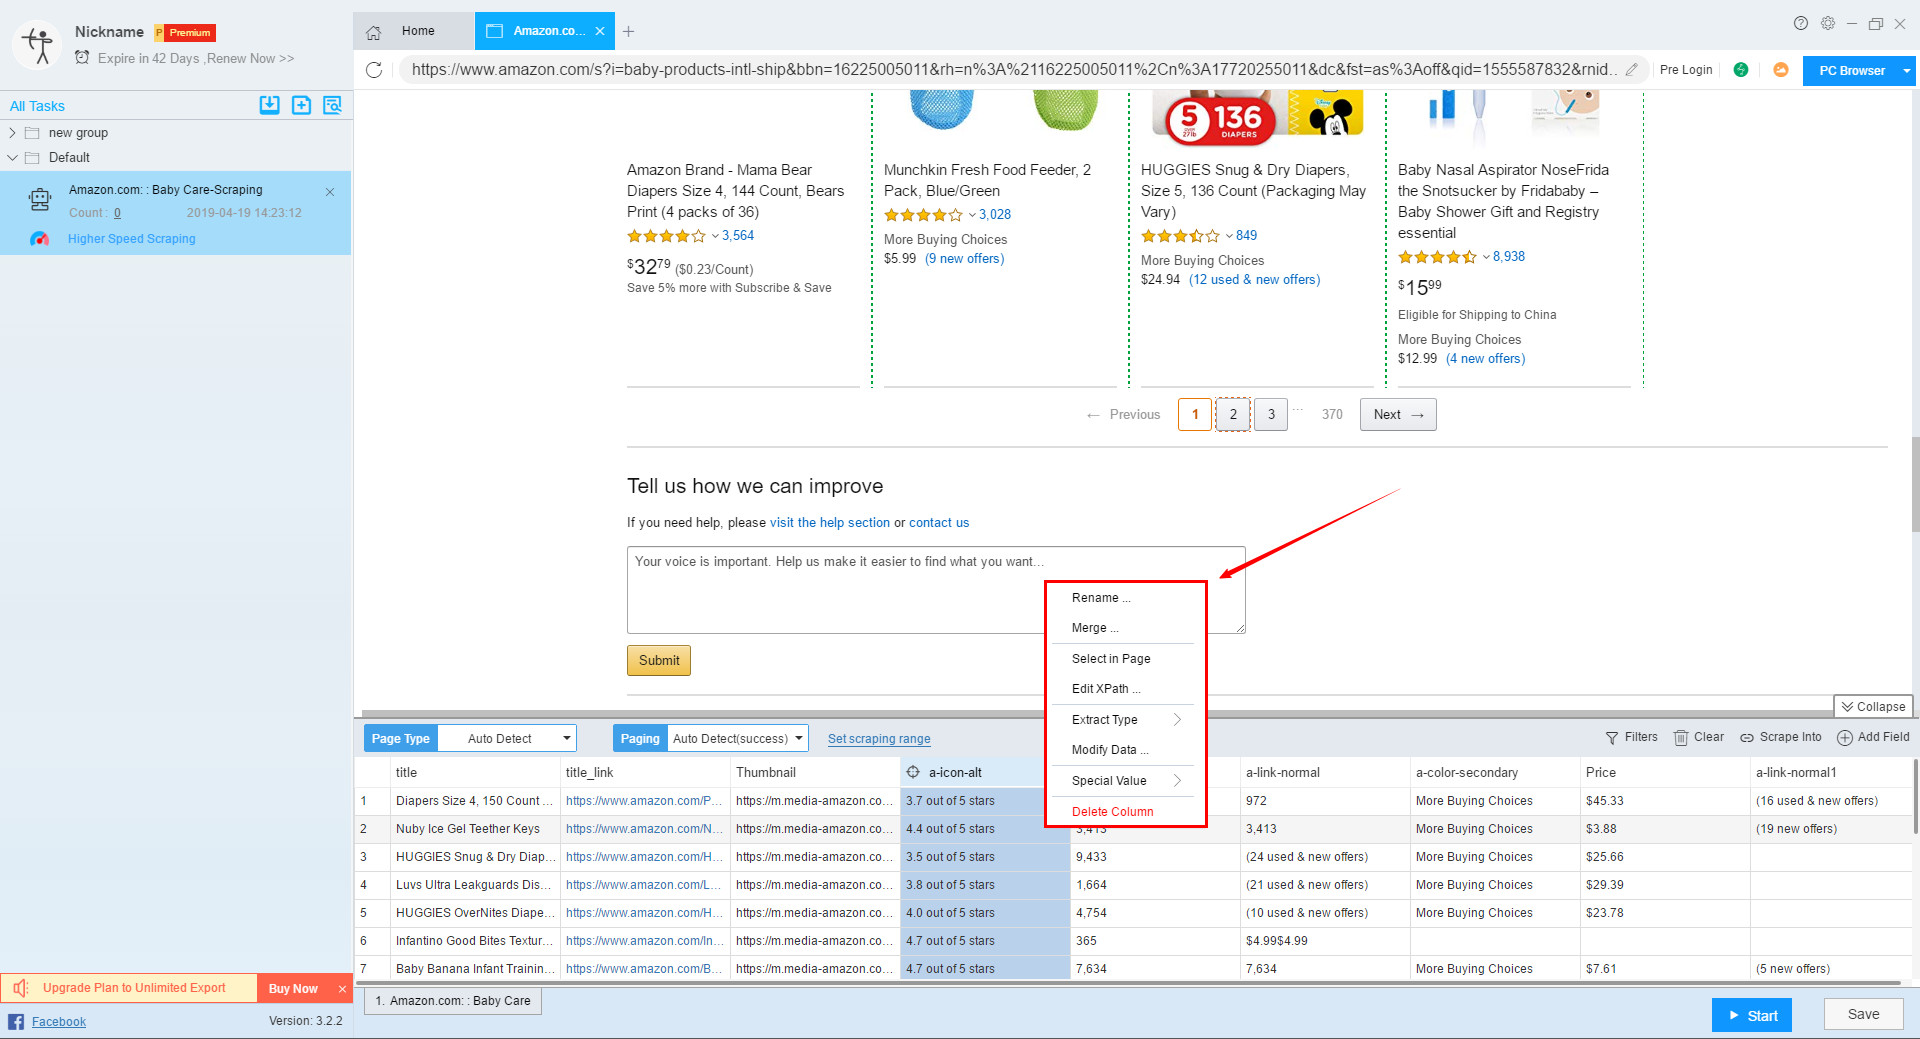The width and height of the screenshot is (1920, 1039).
Task: Click the import task icon
Action: [270, 105]
